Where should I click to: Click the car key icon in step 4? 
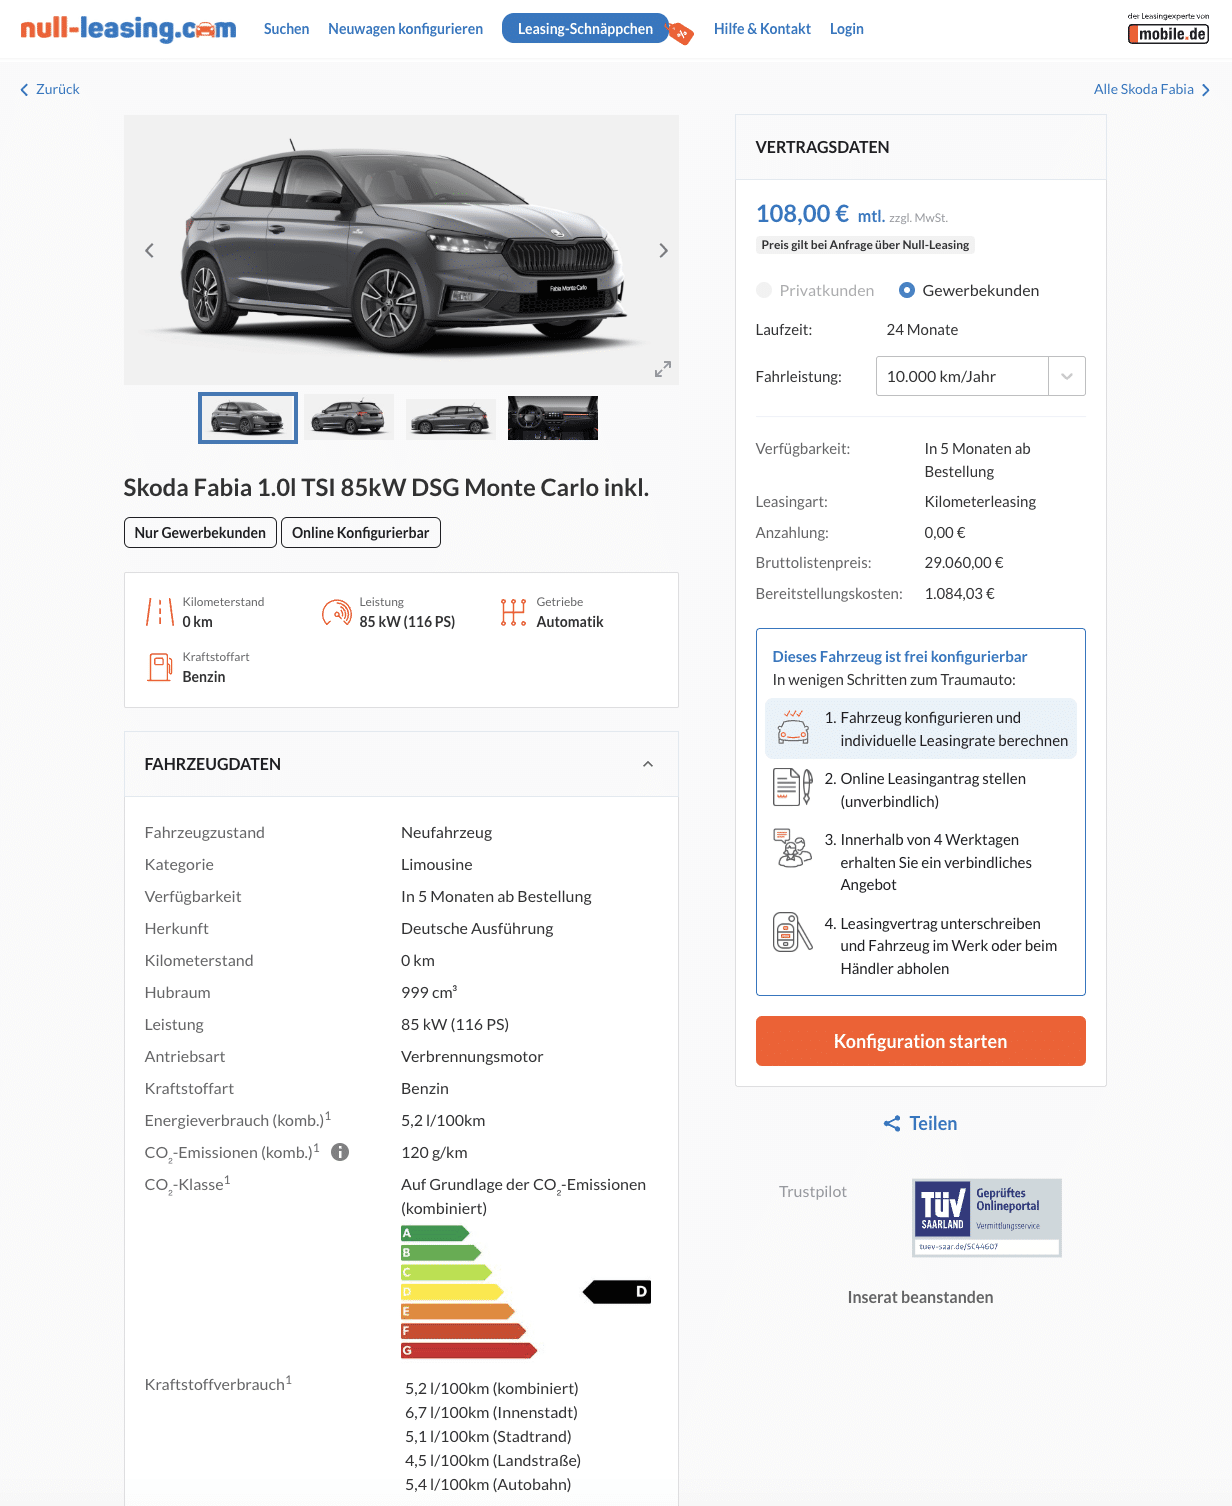click(x=793, y=932)
